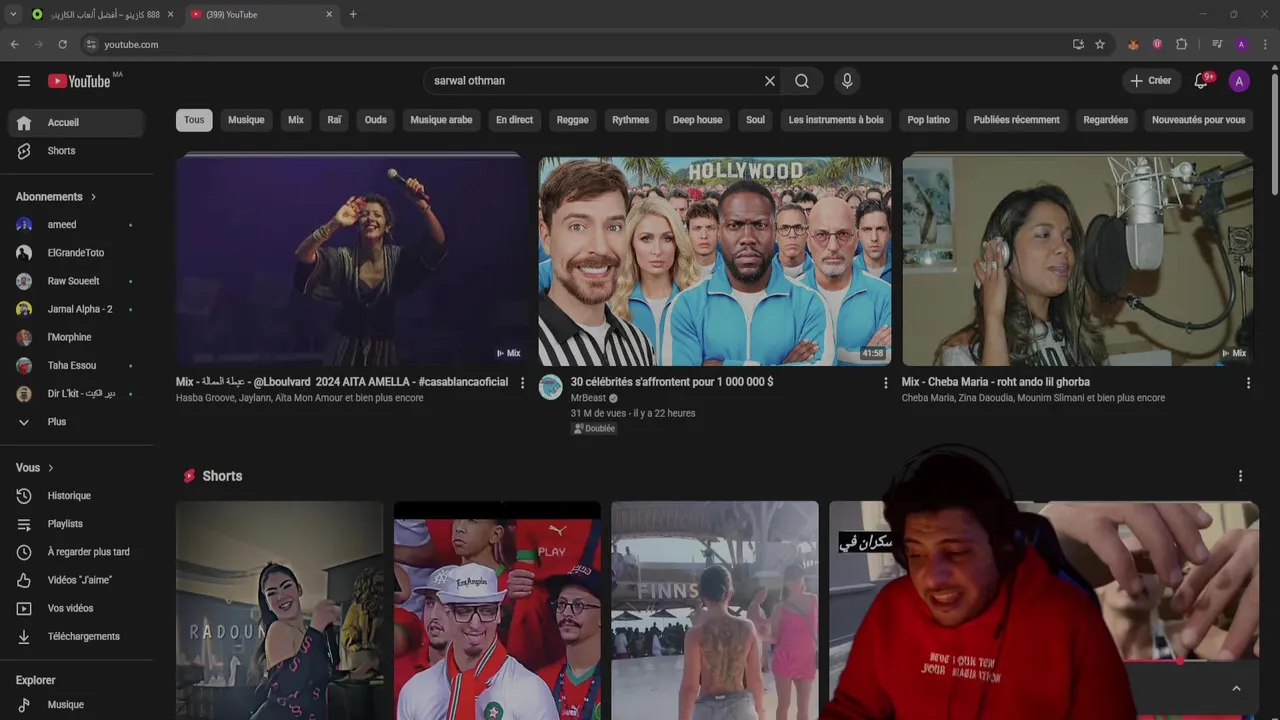Open the YouTube hamburger guide menu

click(24, 81)
